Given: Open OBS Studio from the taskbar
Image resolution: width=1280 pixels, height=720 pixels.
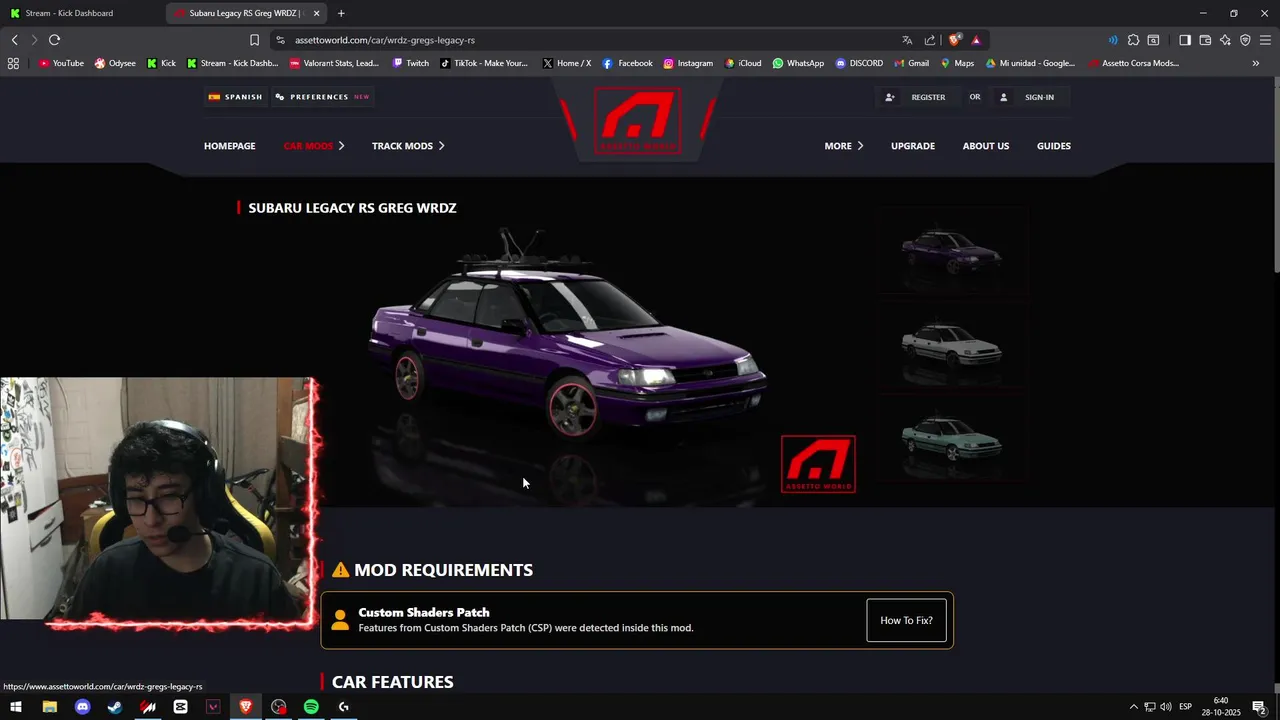Looking at the screenshot, I should 278,707.
